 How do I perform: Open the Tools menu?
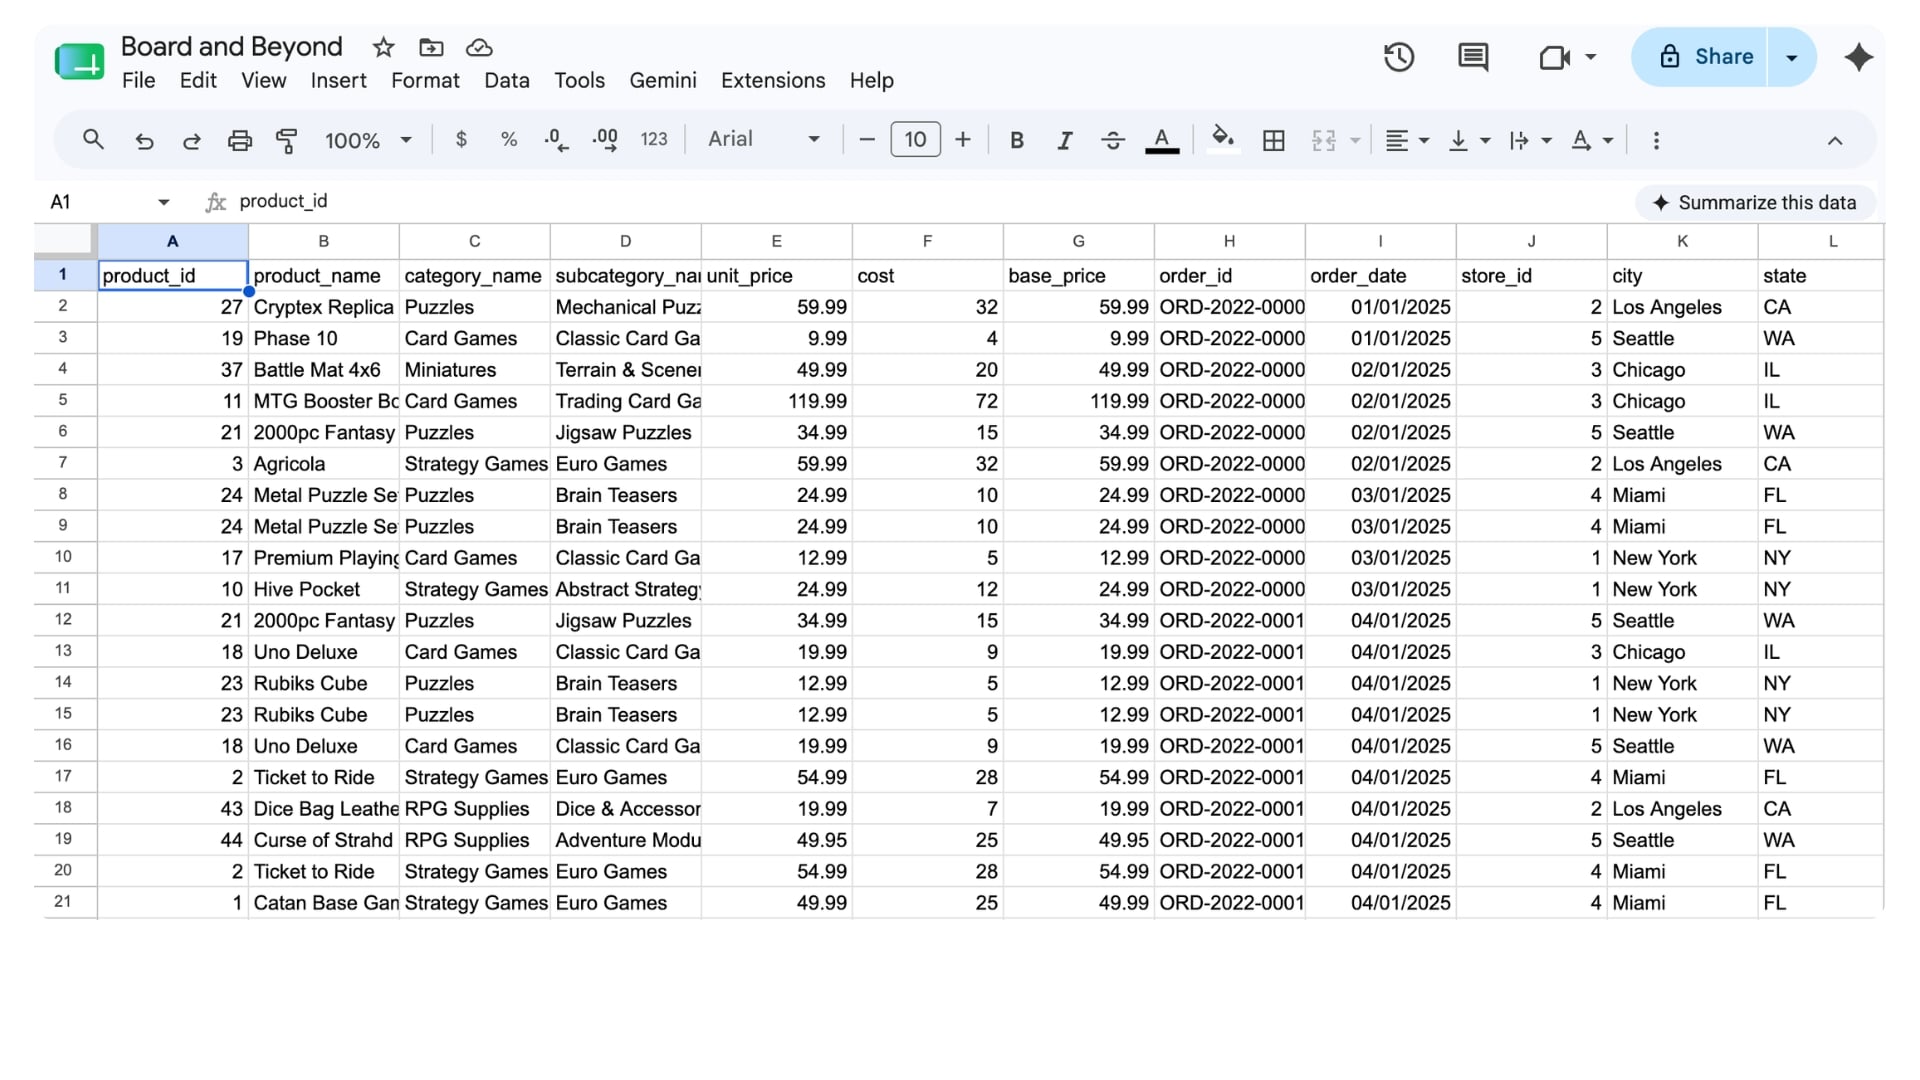[580, 81]
